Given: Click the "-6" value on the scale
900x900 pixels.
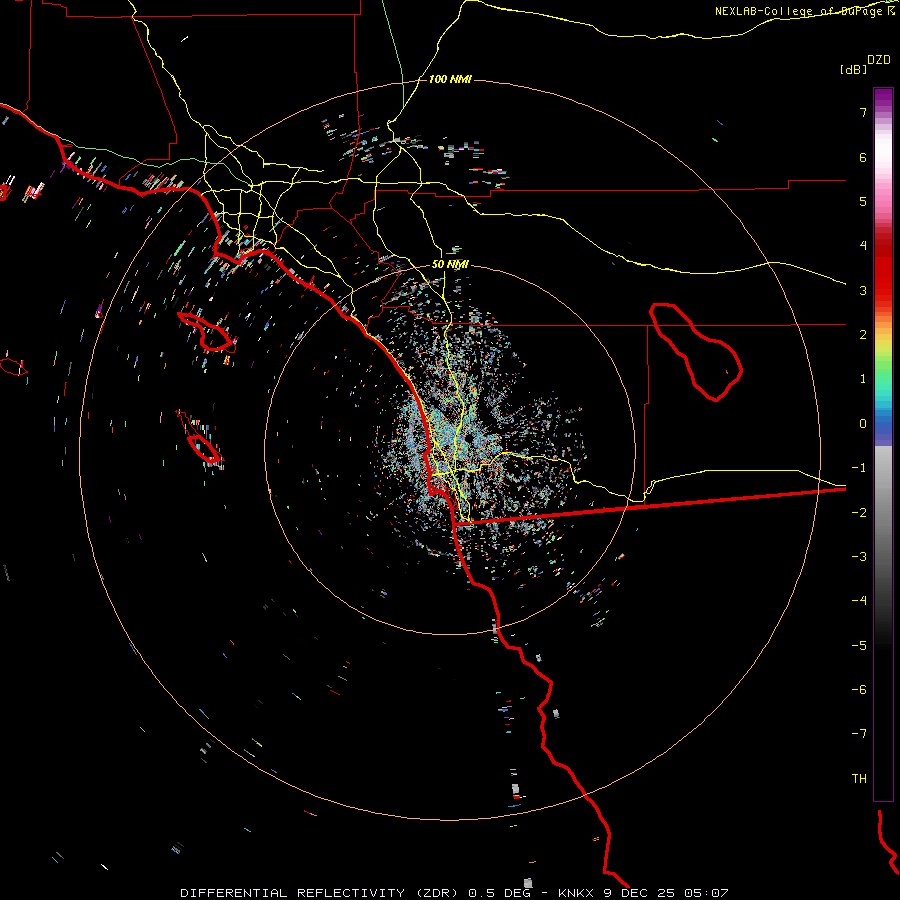Looking at the screenshot, I should [x=859, y=690].
